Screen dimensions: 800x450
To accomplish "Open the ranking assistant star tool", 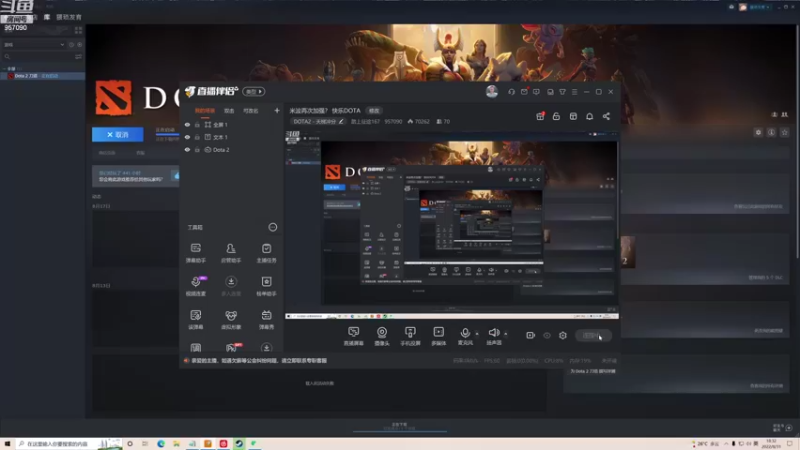I will click(266, 286).
